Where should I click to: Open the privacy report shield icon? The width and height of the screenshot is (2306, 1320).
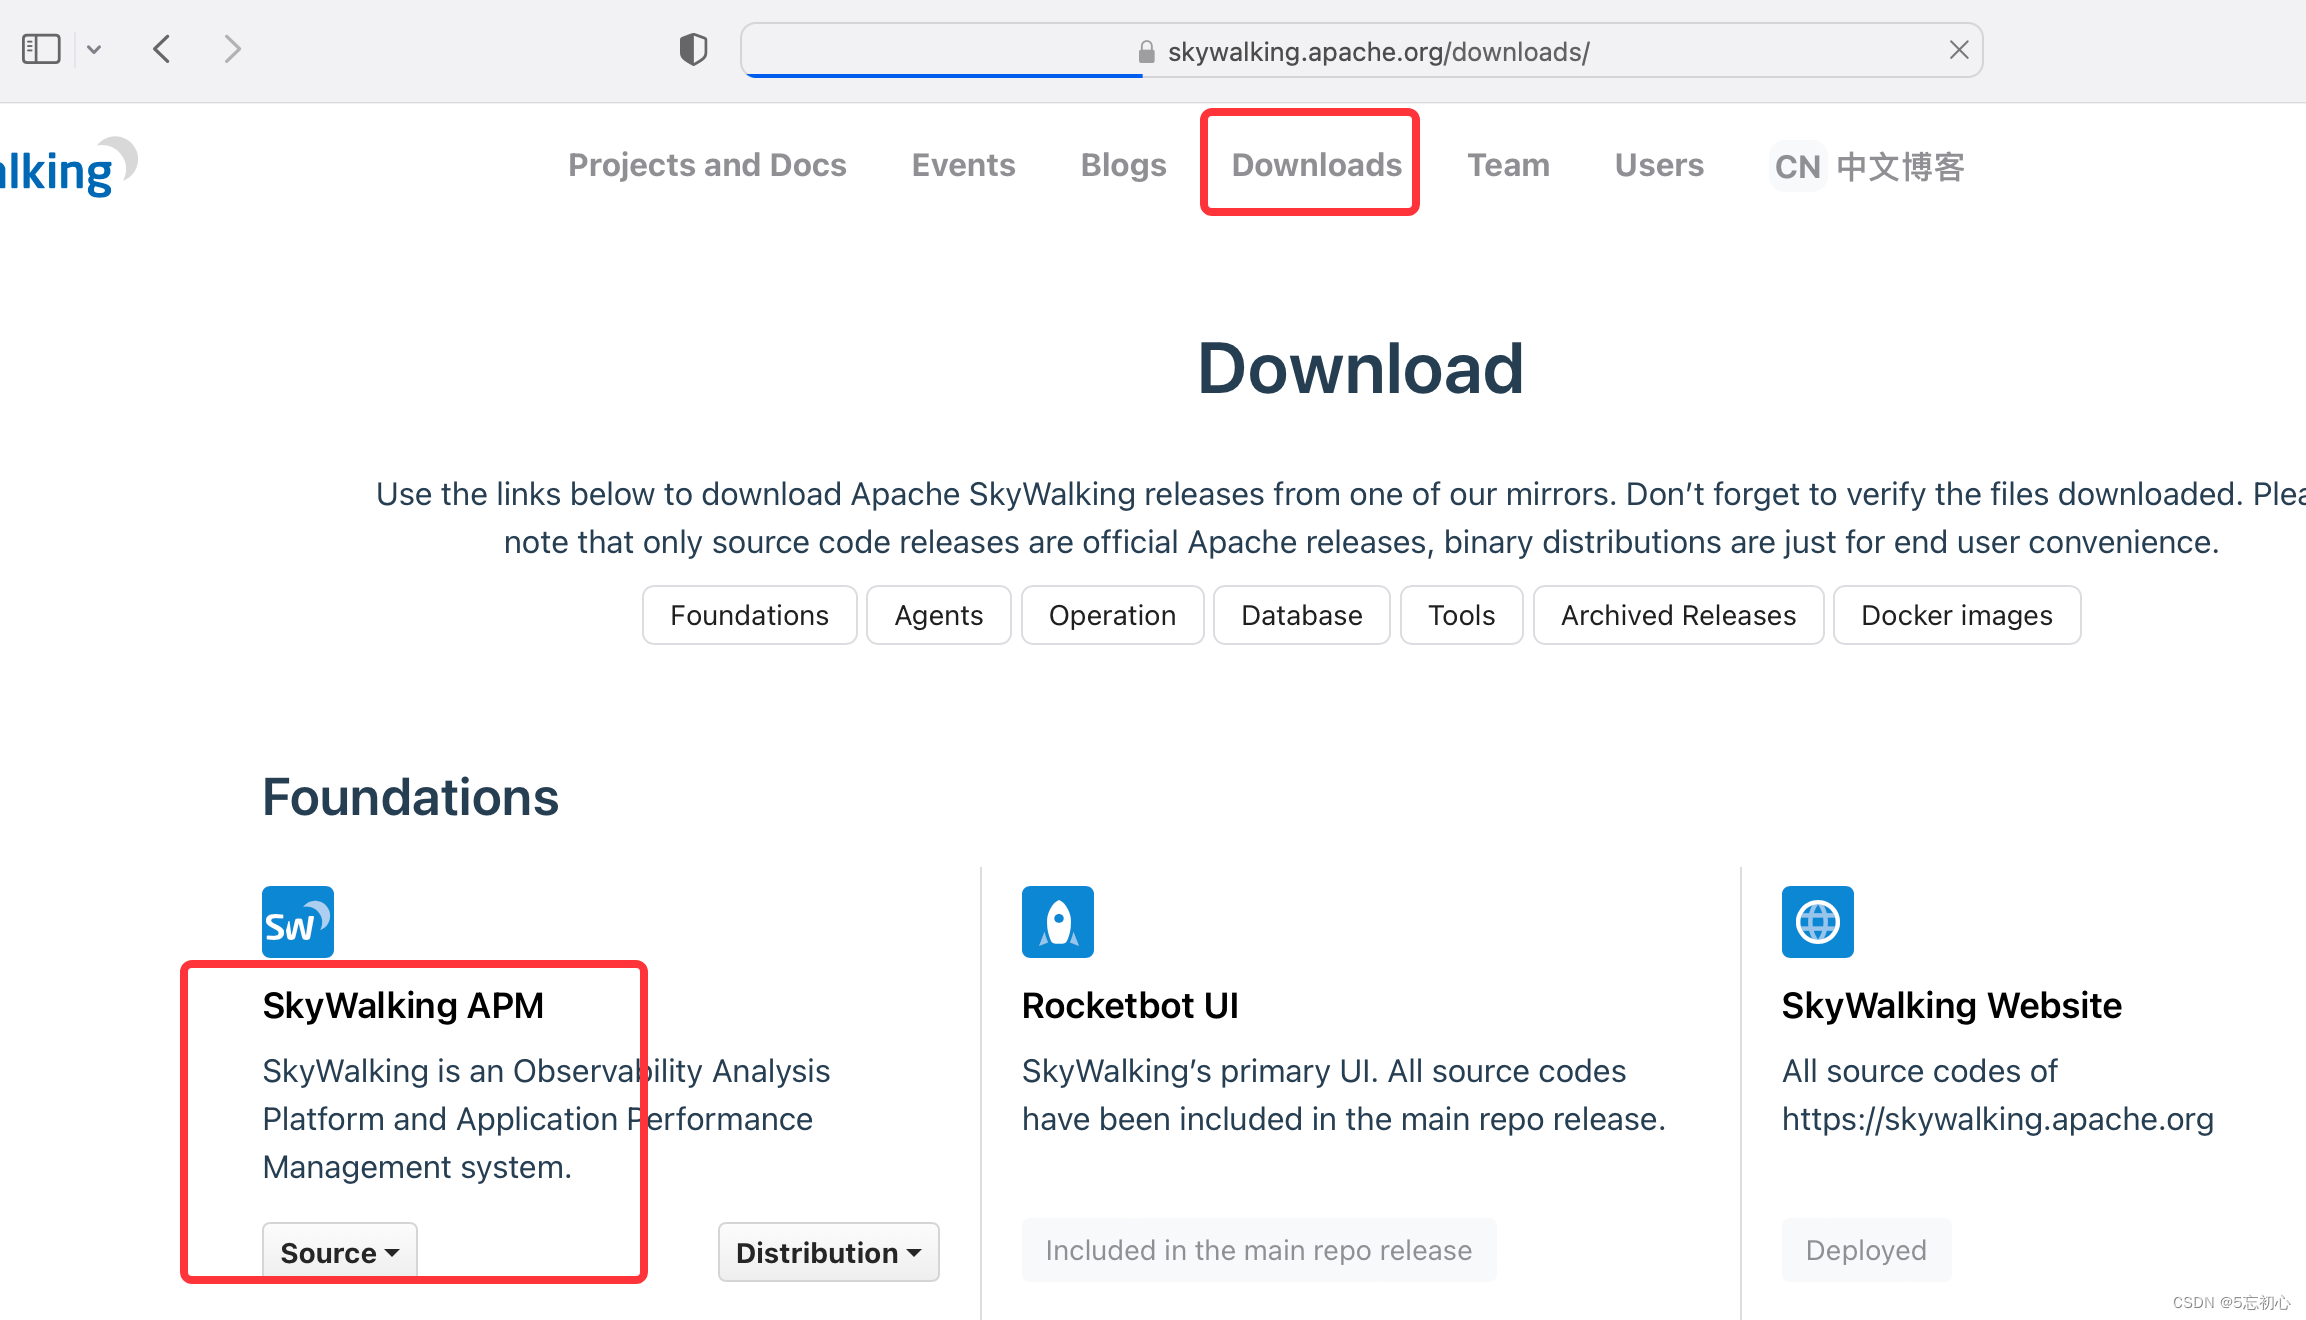693,49
